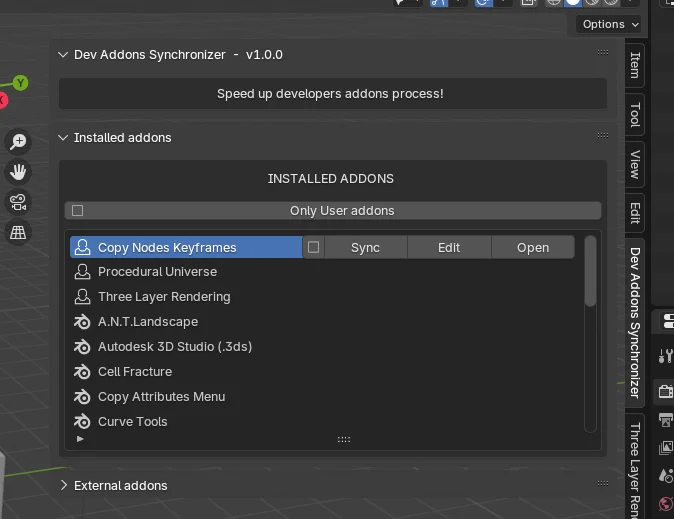Viewport: 674px width, 519px height.
Task: Open the Output properties tab (printer)
Action: pyautogui.click(x=666, y=420)
